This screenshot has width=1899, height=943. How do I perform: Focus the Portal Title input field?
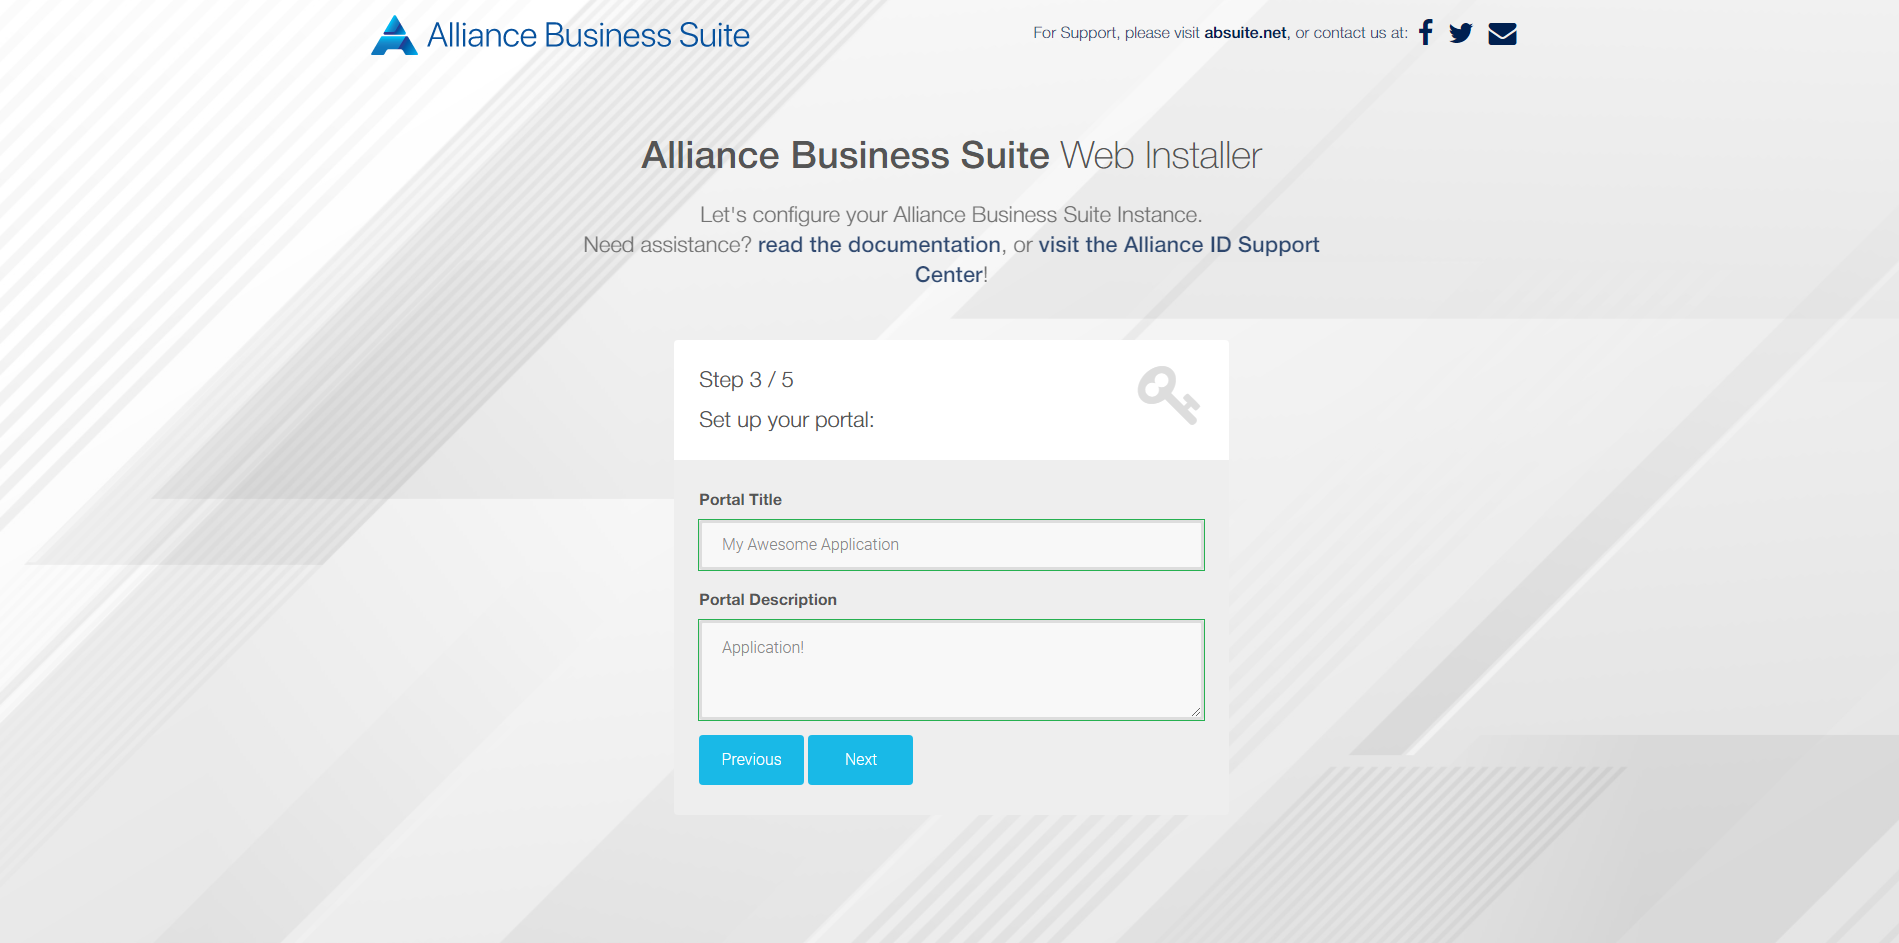coord(951,545)
